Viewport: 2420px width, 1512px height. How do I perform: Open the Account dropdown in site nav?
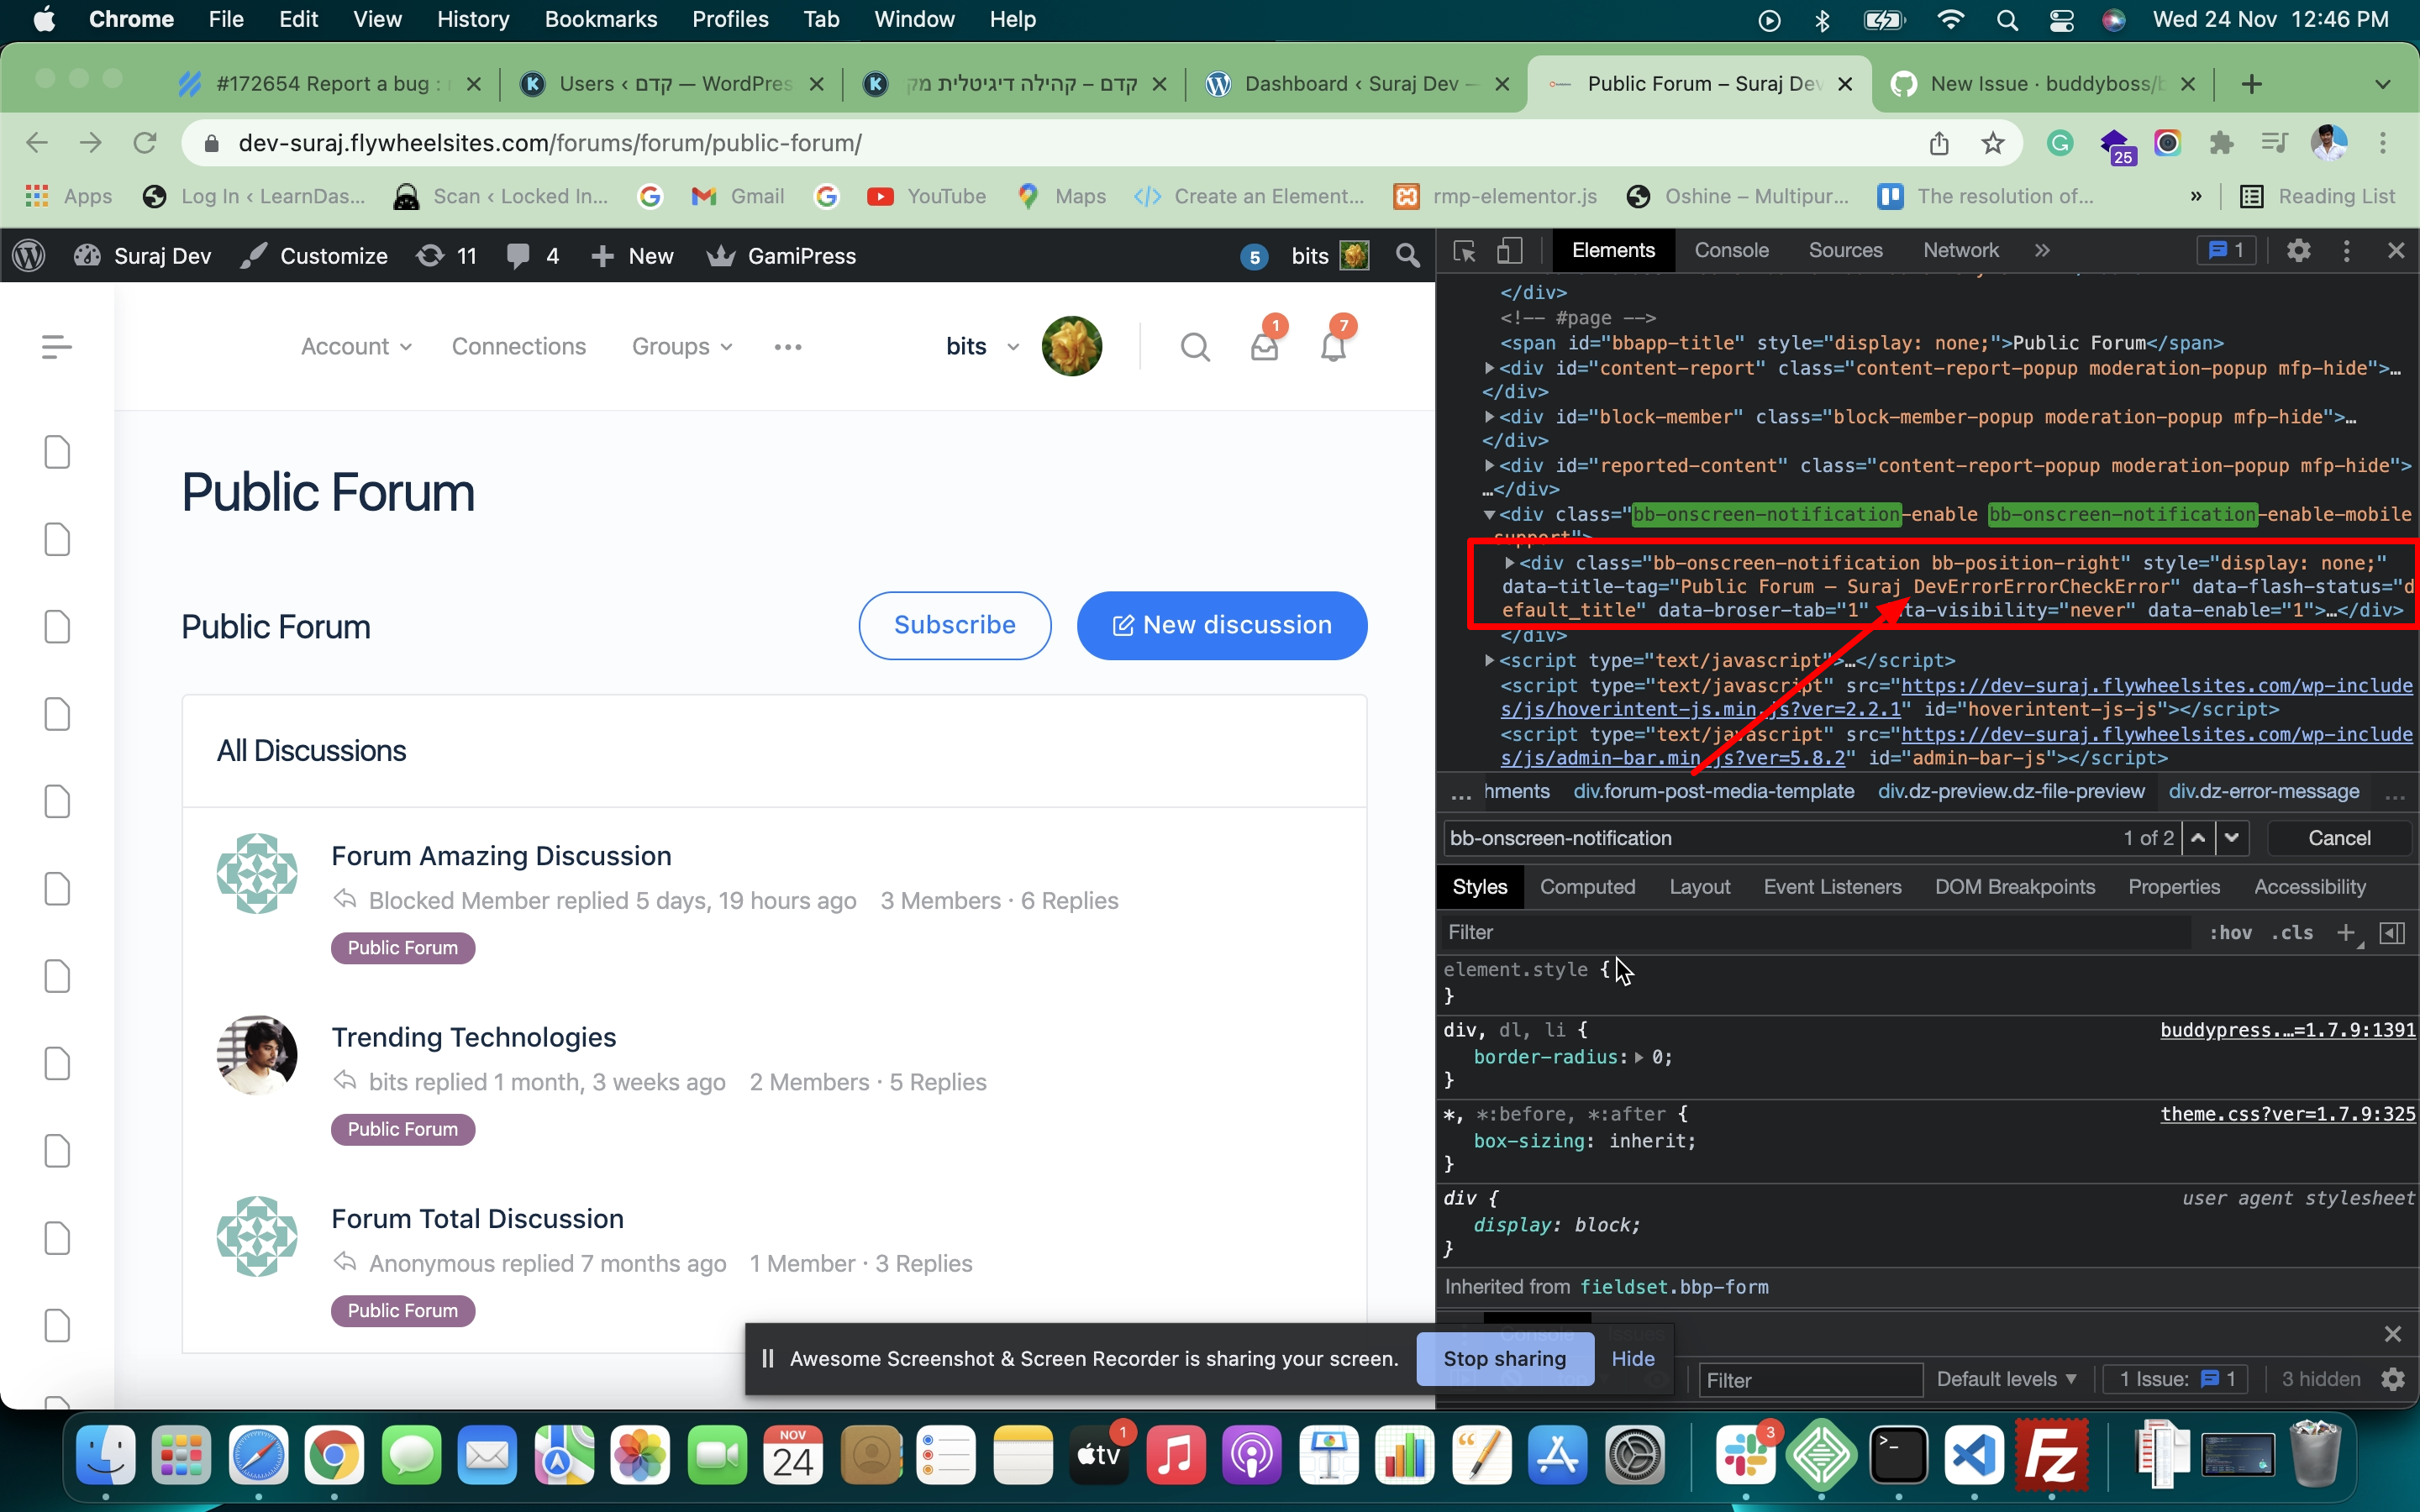coord(356,347)
